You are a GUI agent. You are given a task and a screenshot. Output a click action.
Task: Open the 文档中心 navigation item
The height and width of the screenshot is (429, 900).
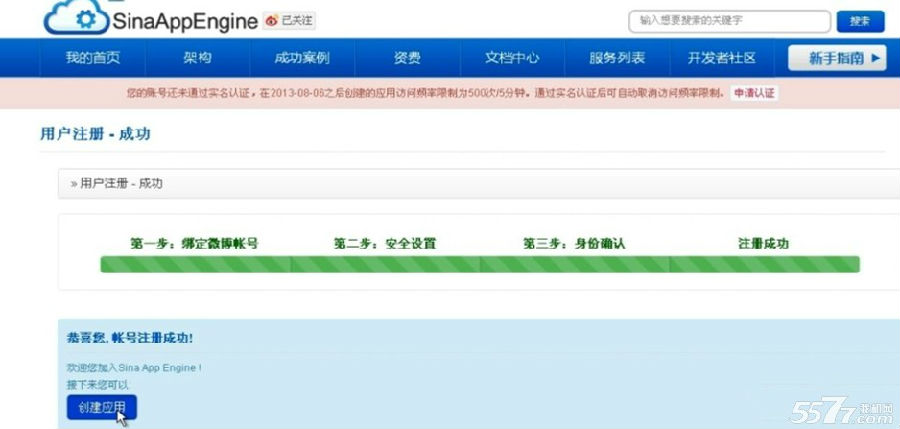coord(512,57)
